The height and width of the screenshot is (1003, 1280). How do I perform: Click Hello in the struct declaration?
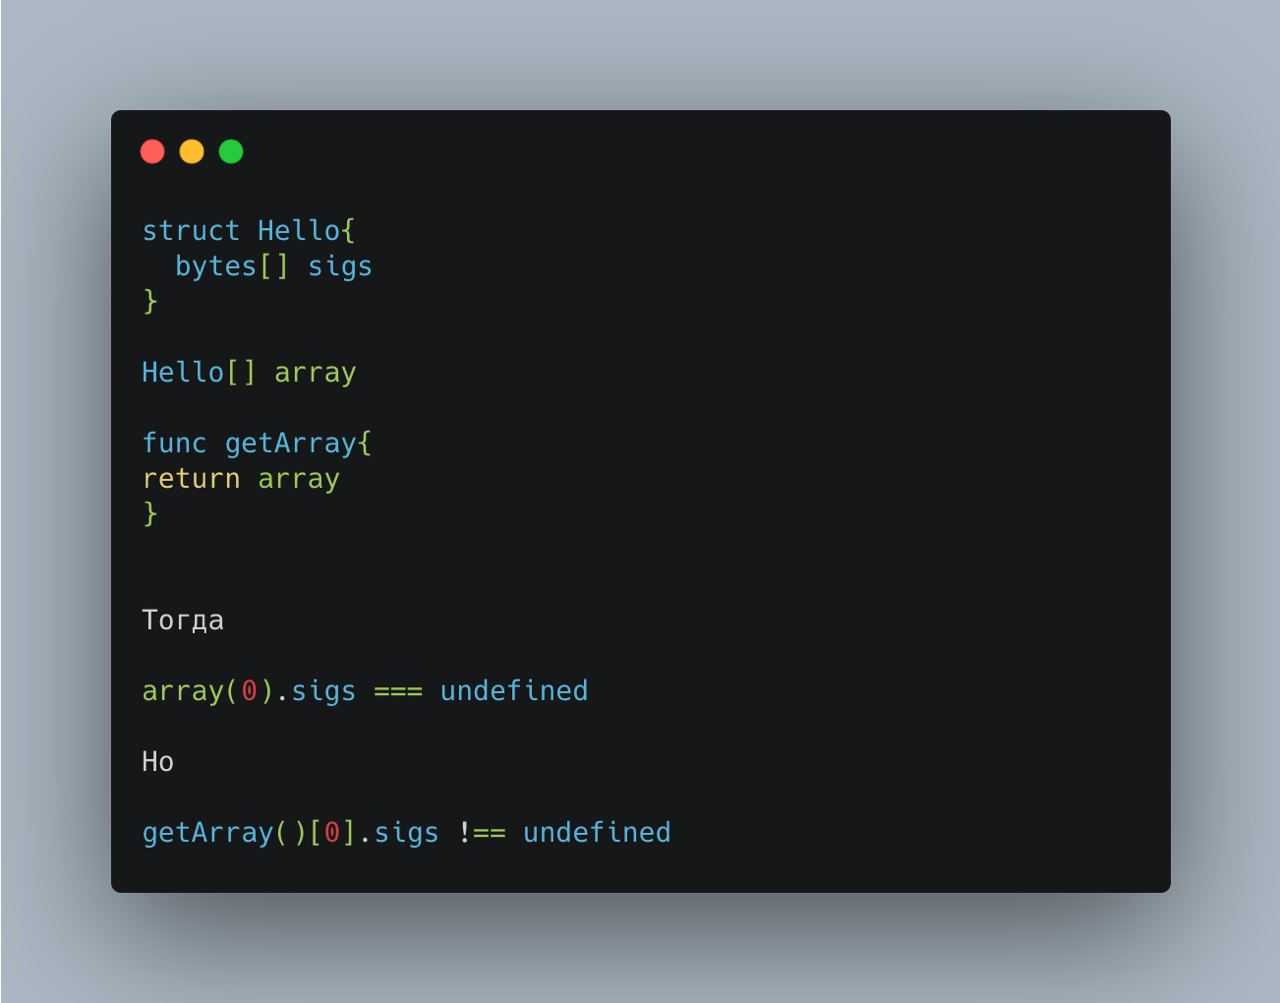tap(299, 231)
